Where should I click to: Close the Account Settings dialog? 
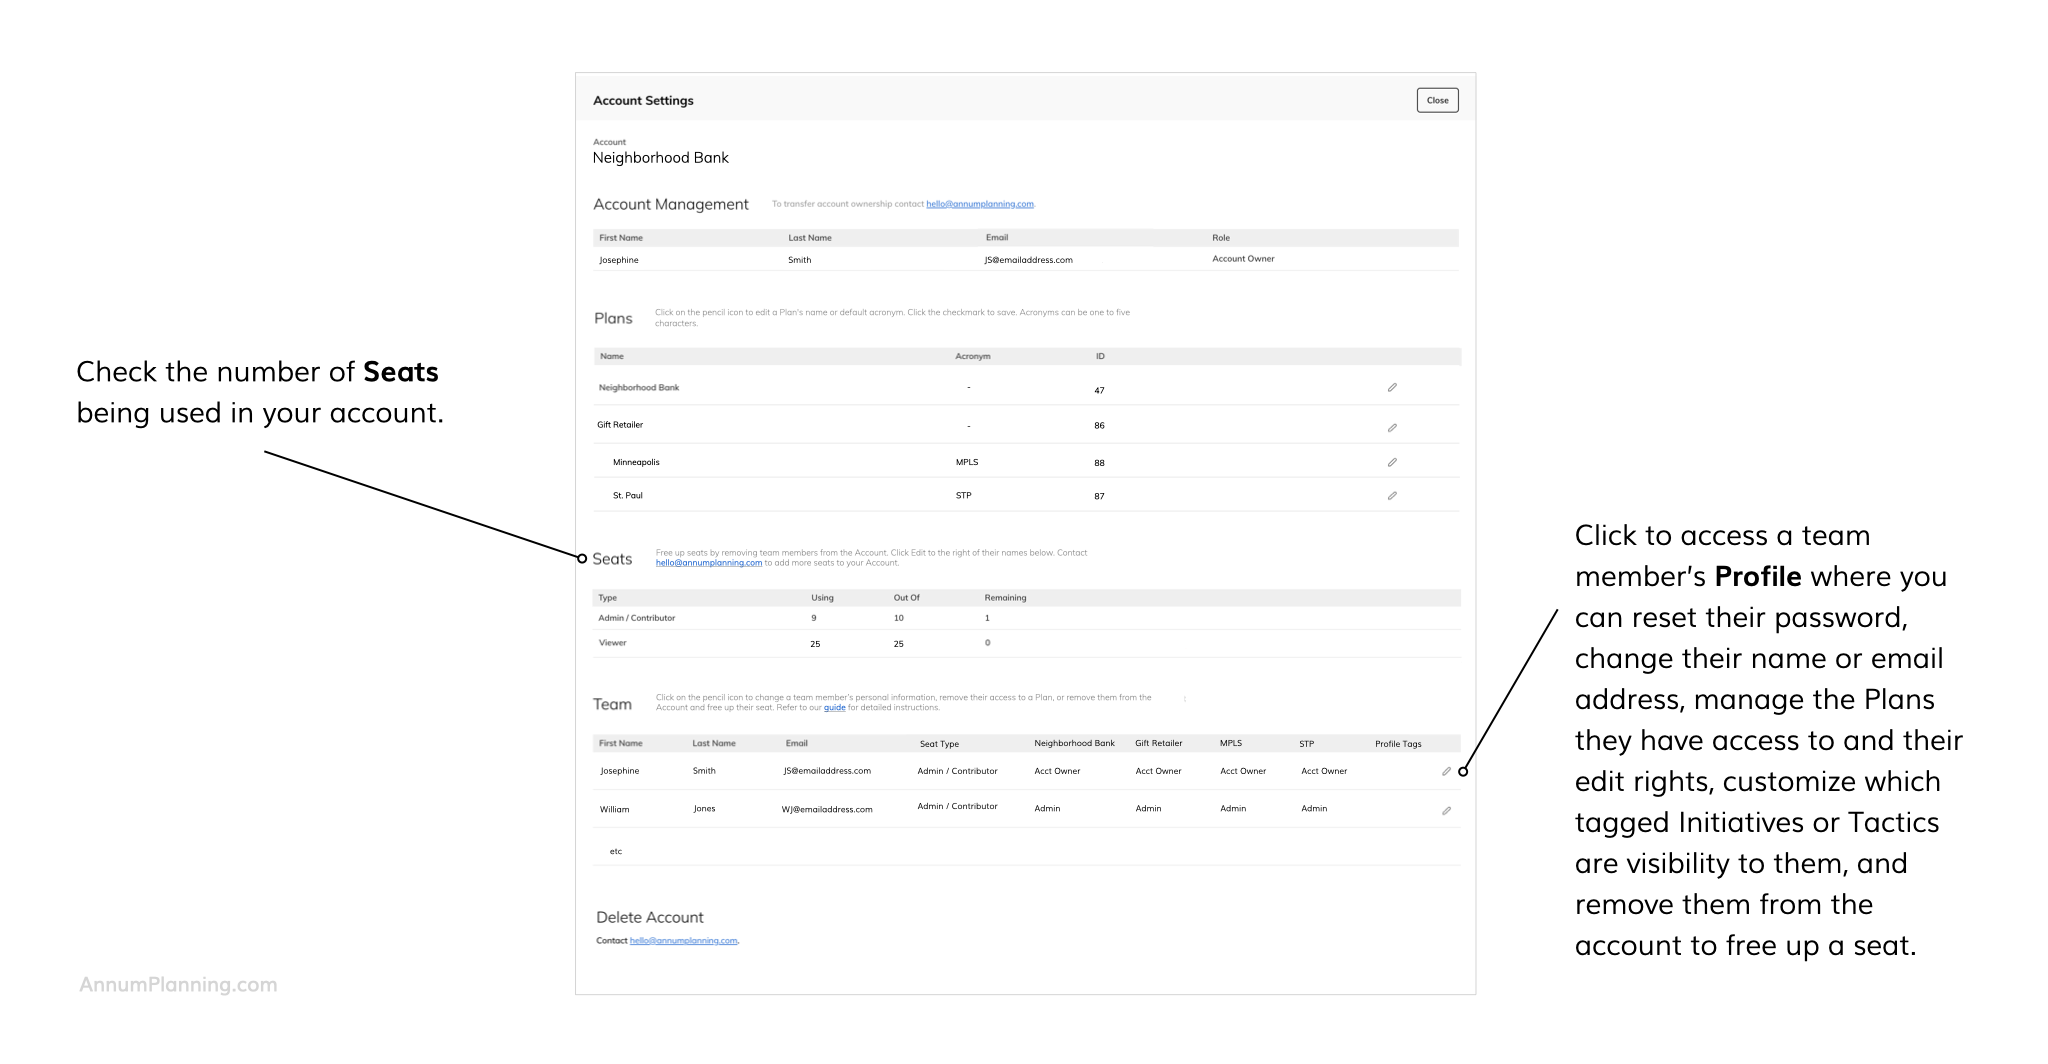[x=1437, y=100]
